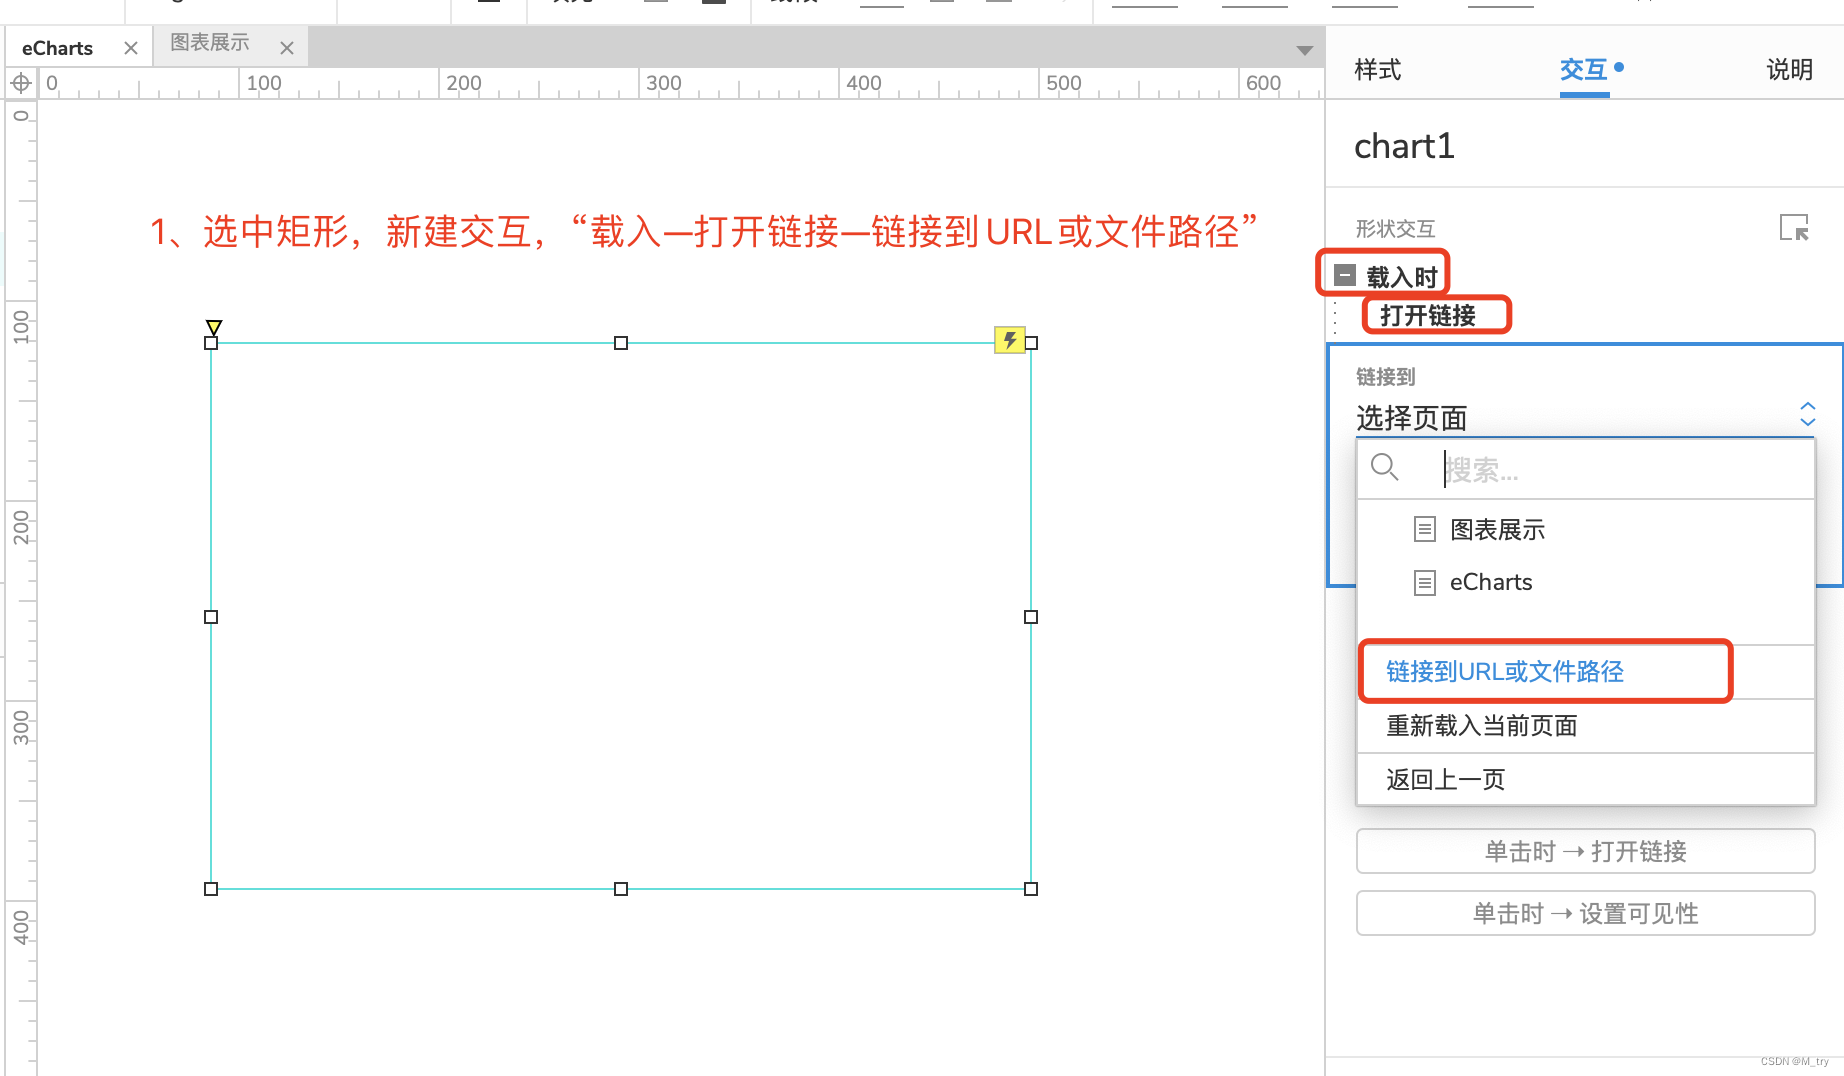This screenshot has width=1844, height=1076.
Task: Click the rectangle's top-right corner handle
Action: coord(1031,343)
